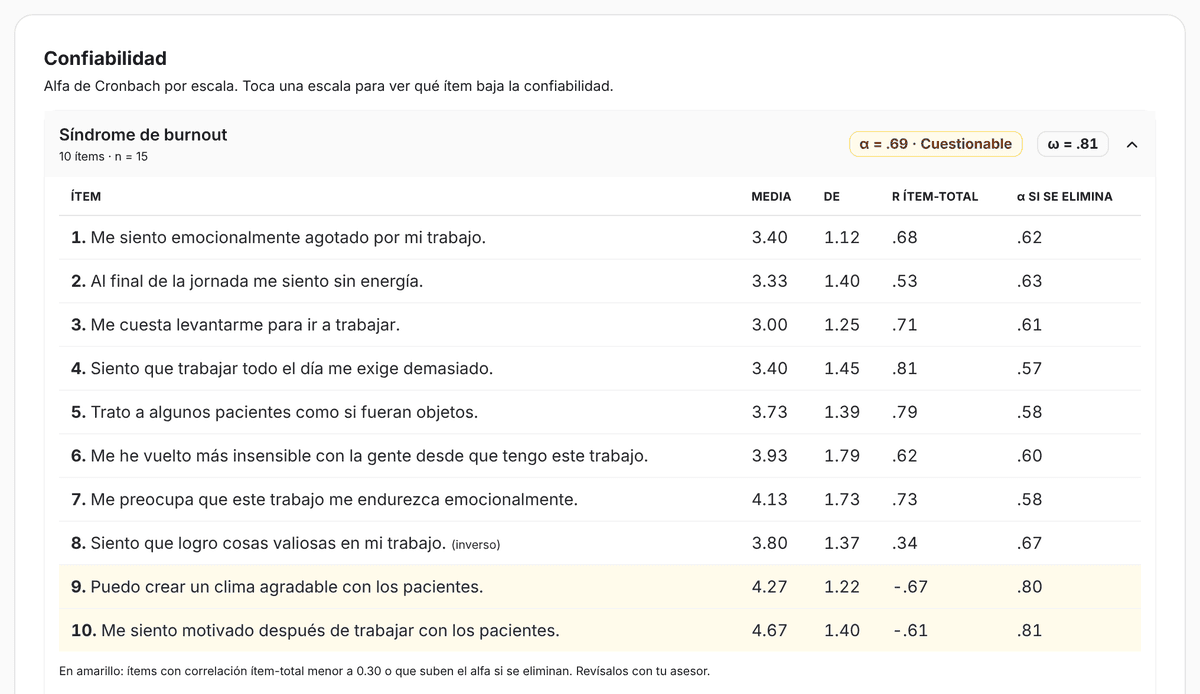
Task: Click the alpha-if-deleted .60 of item 6
Action: (1029, 456)
